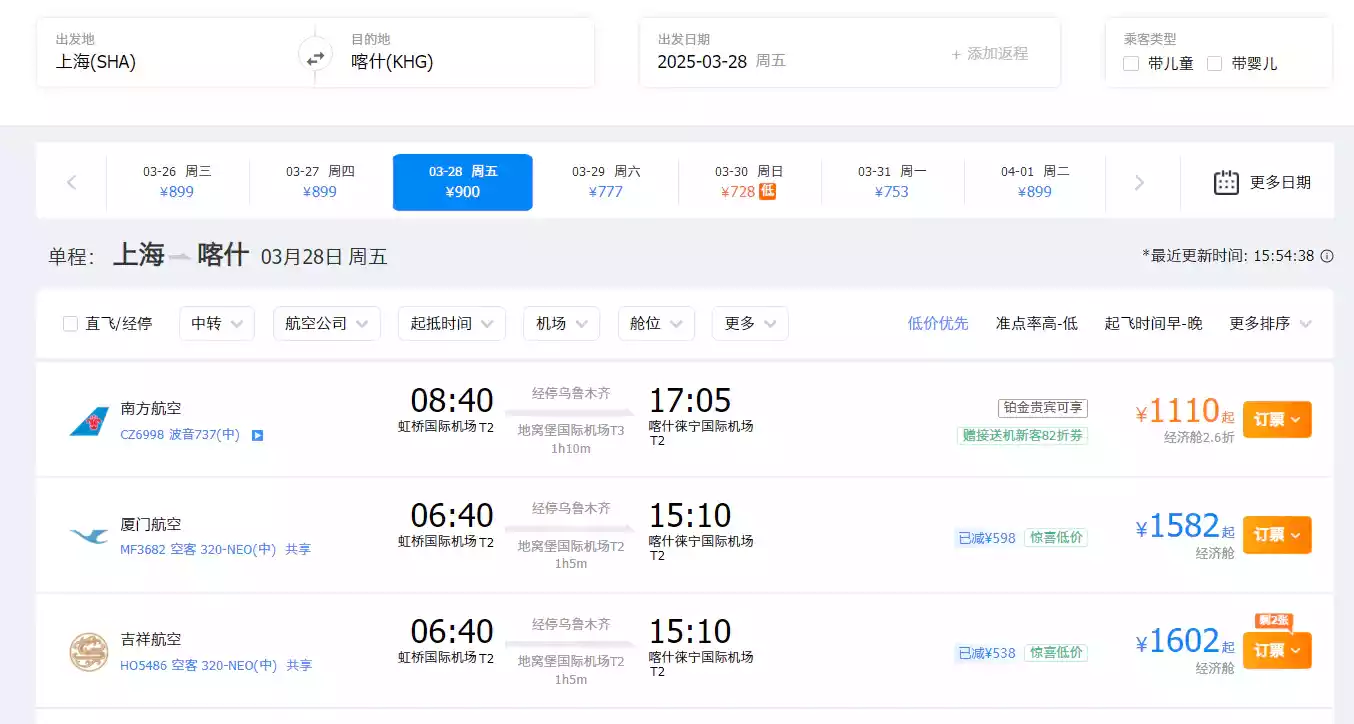Viewport: 1354px width, 724px height.
Task: Click the swap departure and destination icon
Action: pyautogui.click(x=315, y=58)
